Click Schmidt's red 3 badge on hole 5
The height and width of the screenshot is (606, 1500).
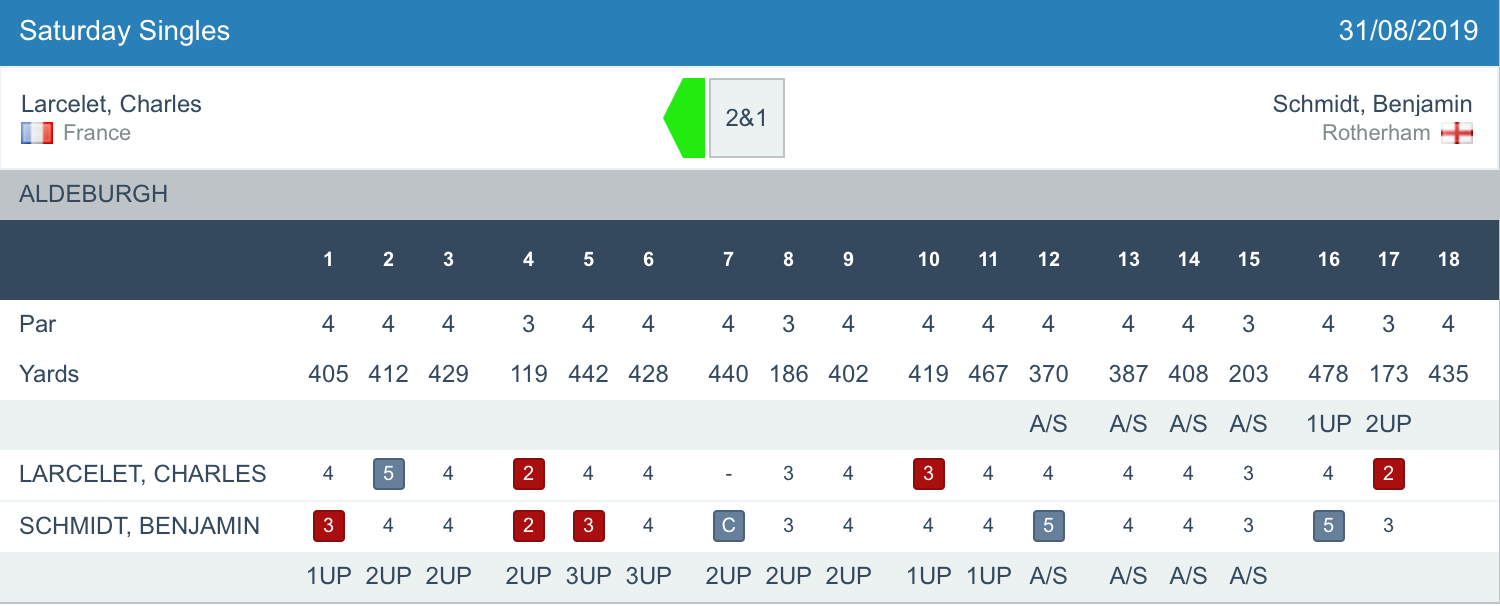[x=588, y=526]
